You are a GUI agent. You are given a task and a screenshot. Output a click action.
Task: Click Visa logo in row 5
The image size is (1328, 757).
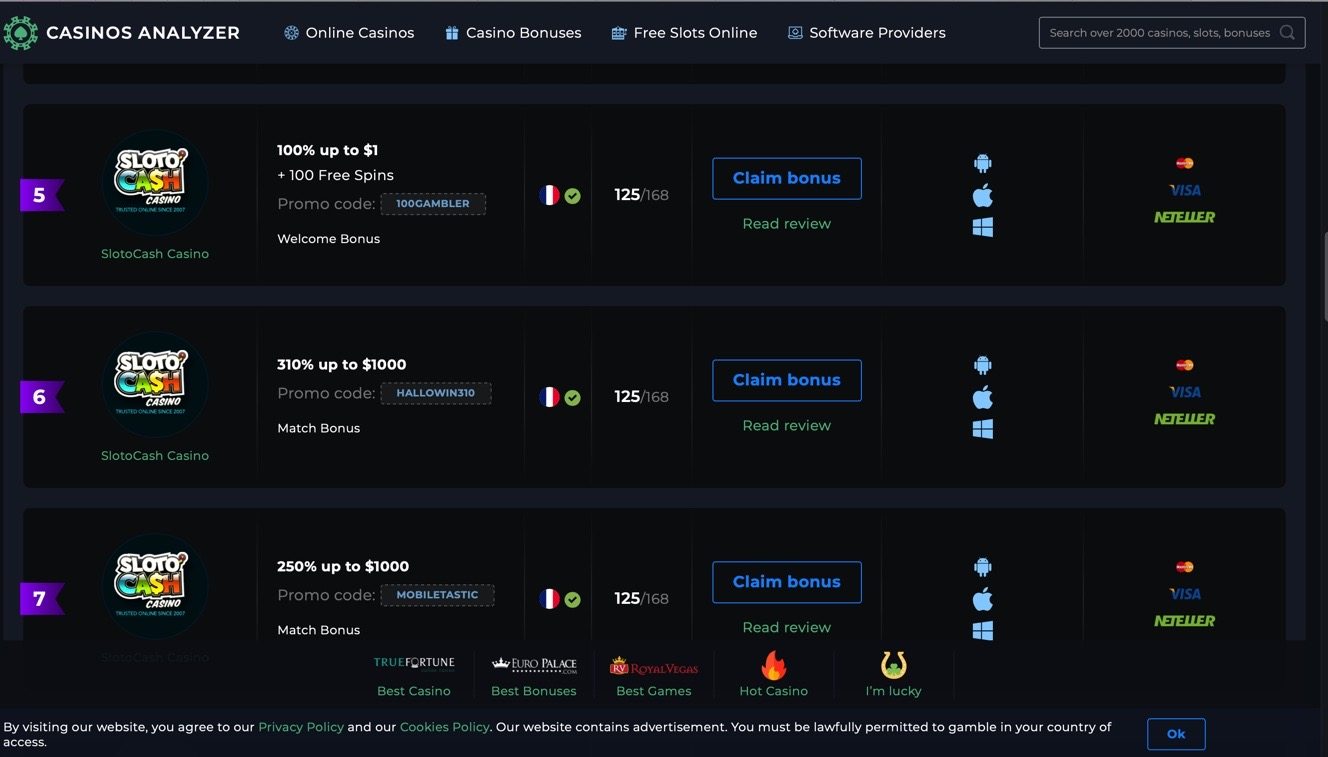1185,190
